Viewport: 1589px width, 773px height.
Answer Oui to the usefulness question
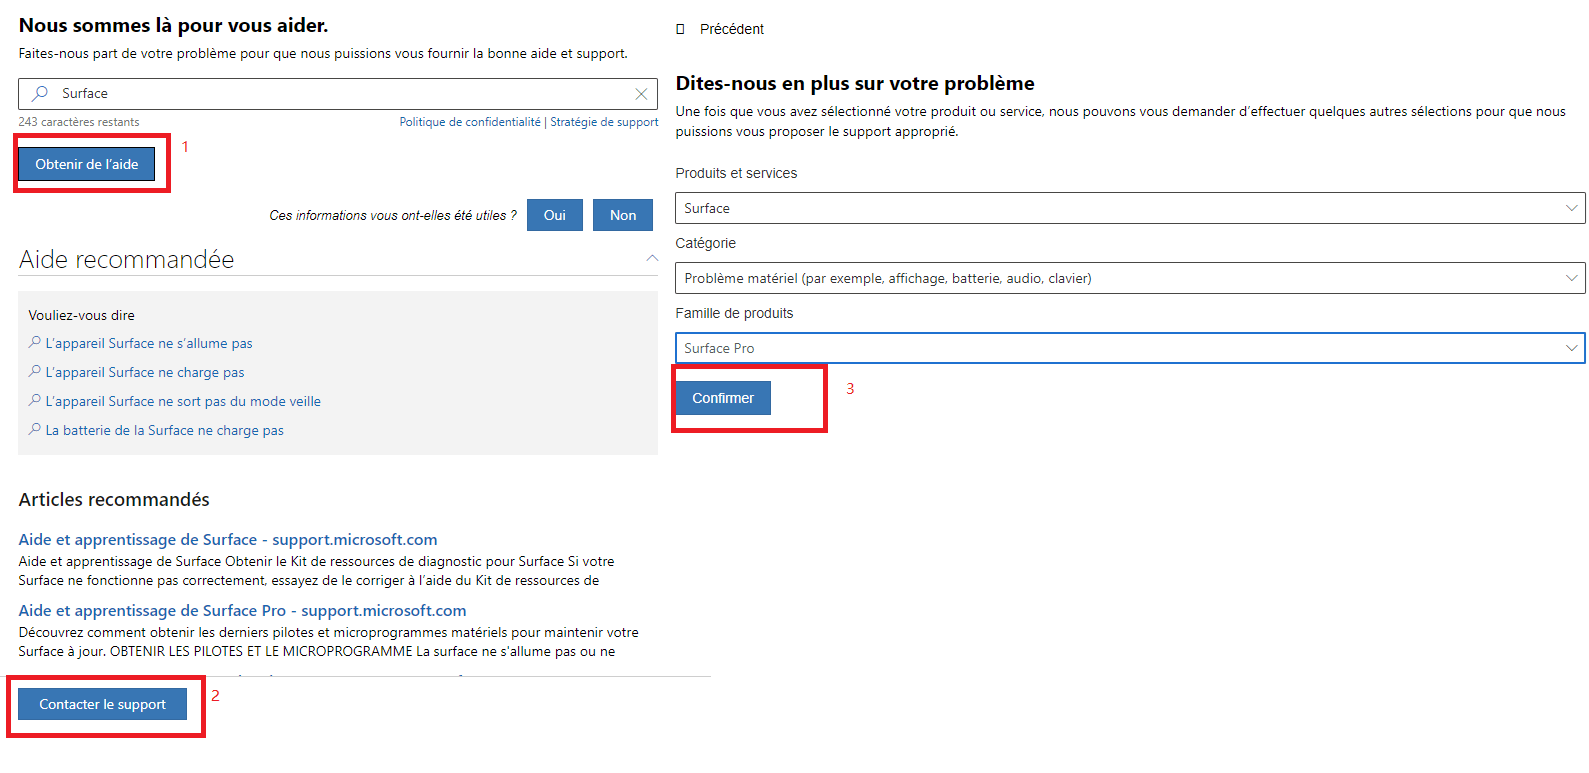click(x=555, y=215)
